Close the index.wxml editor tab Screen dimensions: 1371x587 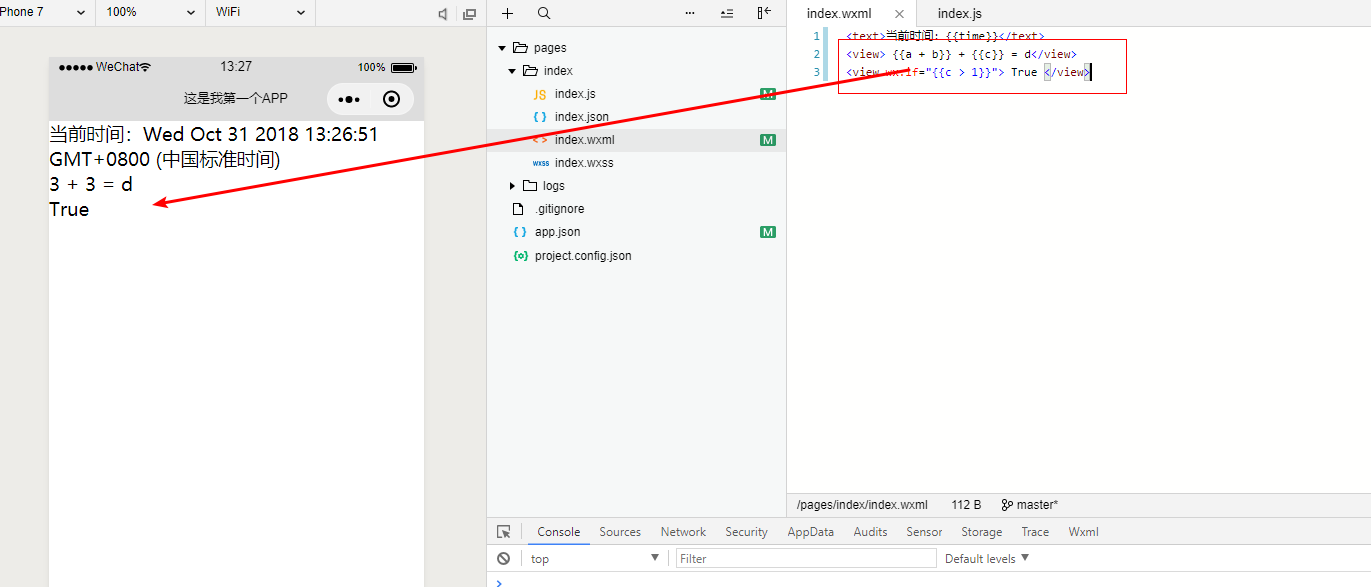tap(899, 14)
